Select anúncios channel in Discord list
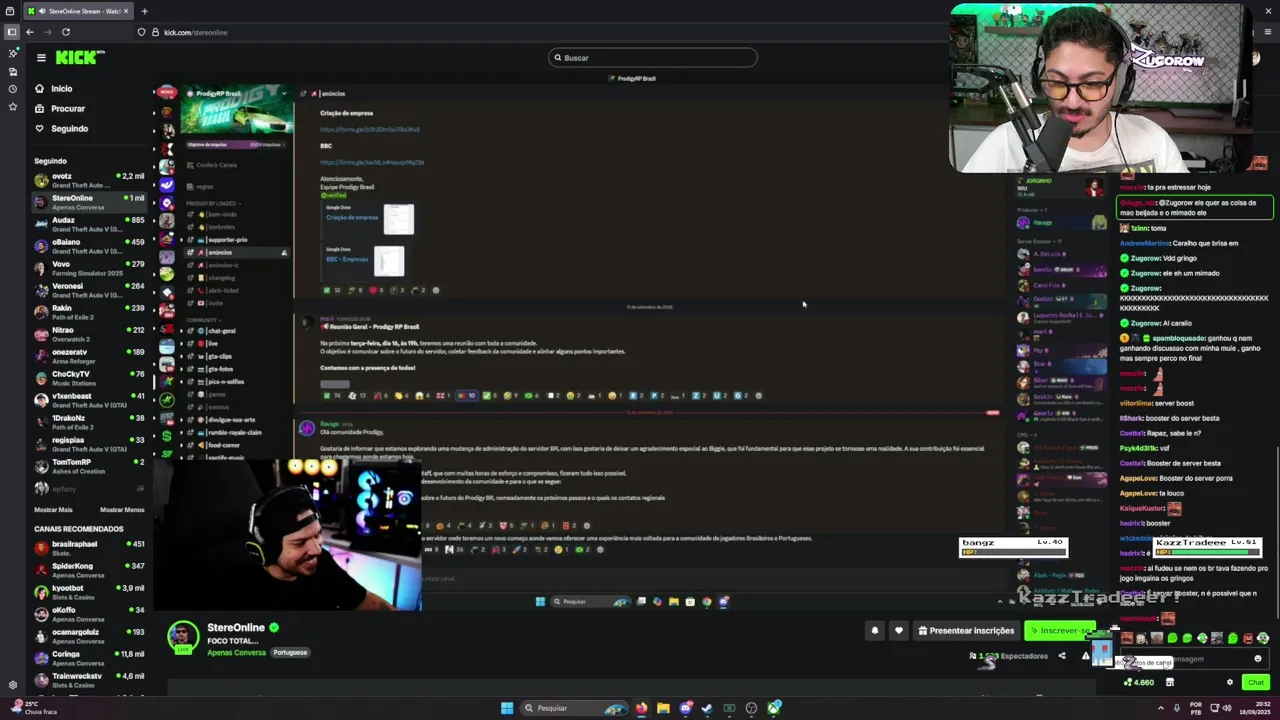This screenshot has height=720, width=1280. [237, 252]
